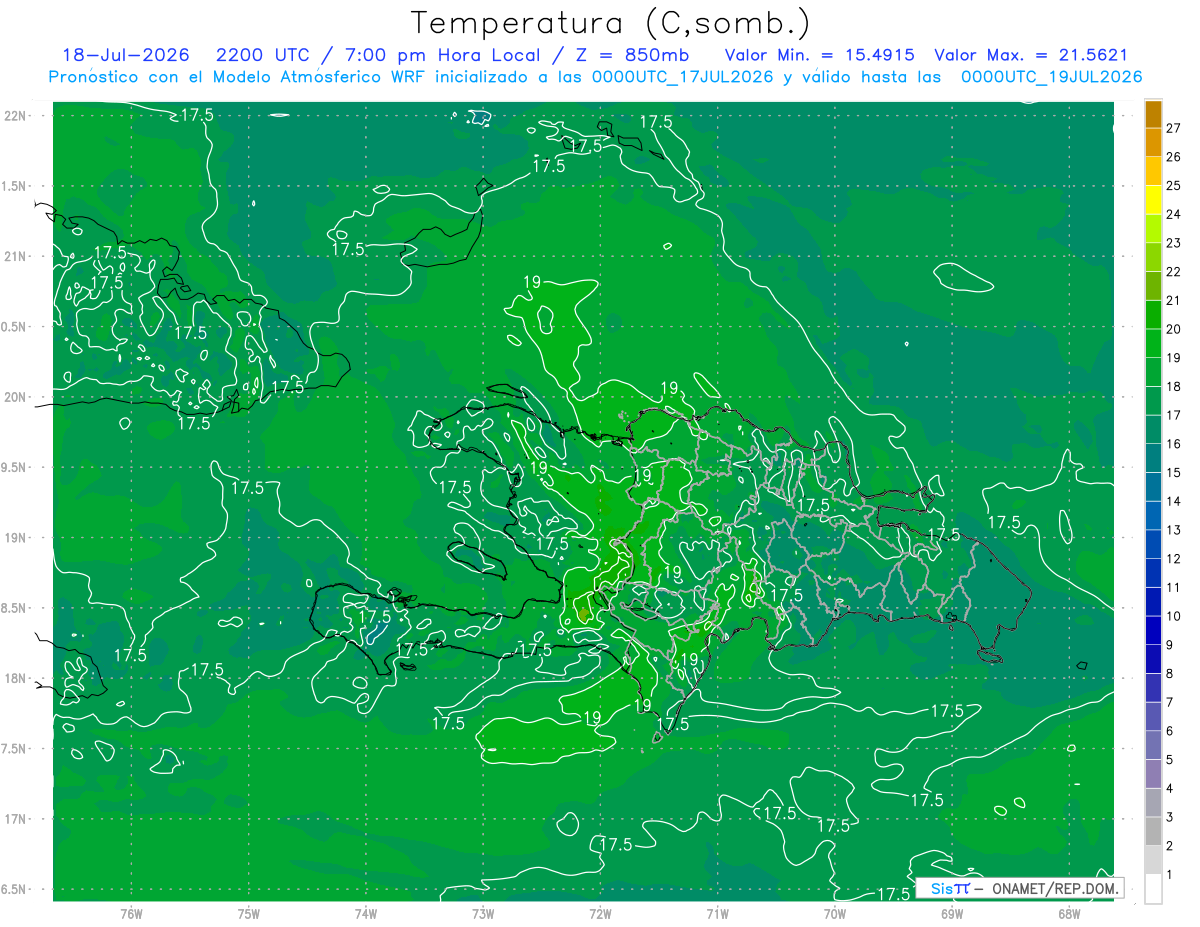
Task: Click the '20N' latitude axis label
Action: click(14, 397)
